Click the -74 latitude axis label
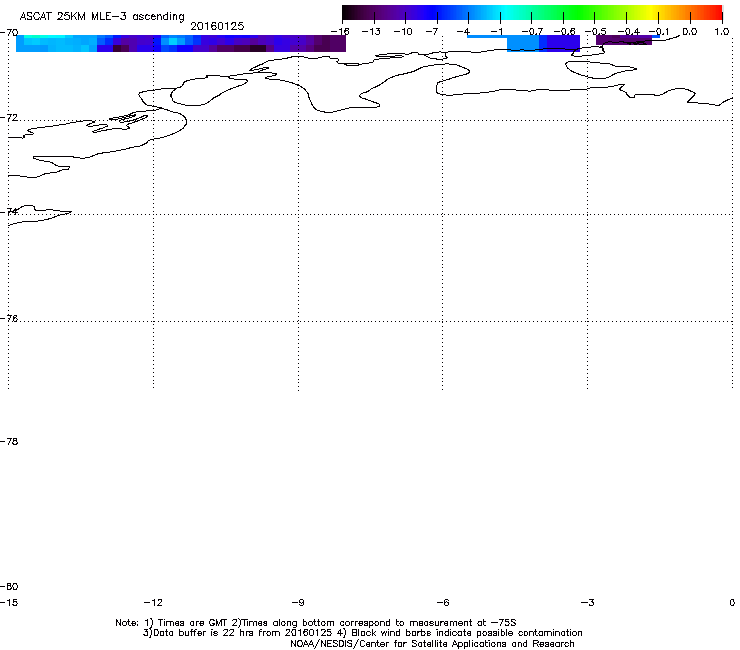The height and width of the screenshot is (650, 740). (9, 211)
